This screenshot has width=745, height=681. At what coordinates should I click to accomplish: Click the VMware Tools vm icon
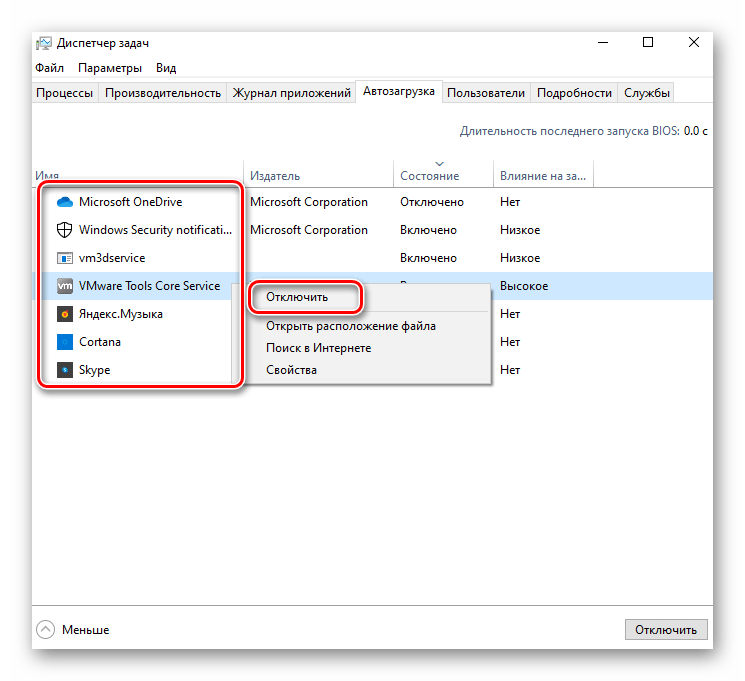click(x=65, y=286)
